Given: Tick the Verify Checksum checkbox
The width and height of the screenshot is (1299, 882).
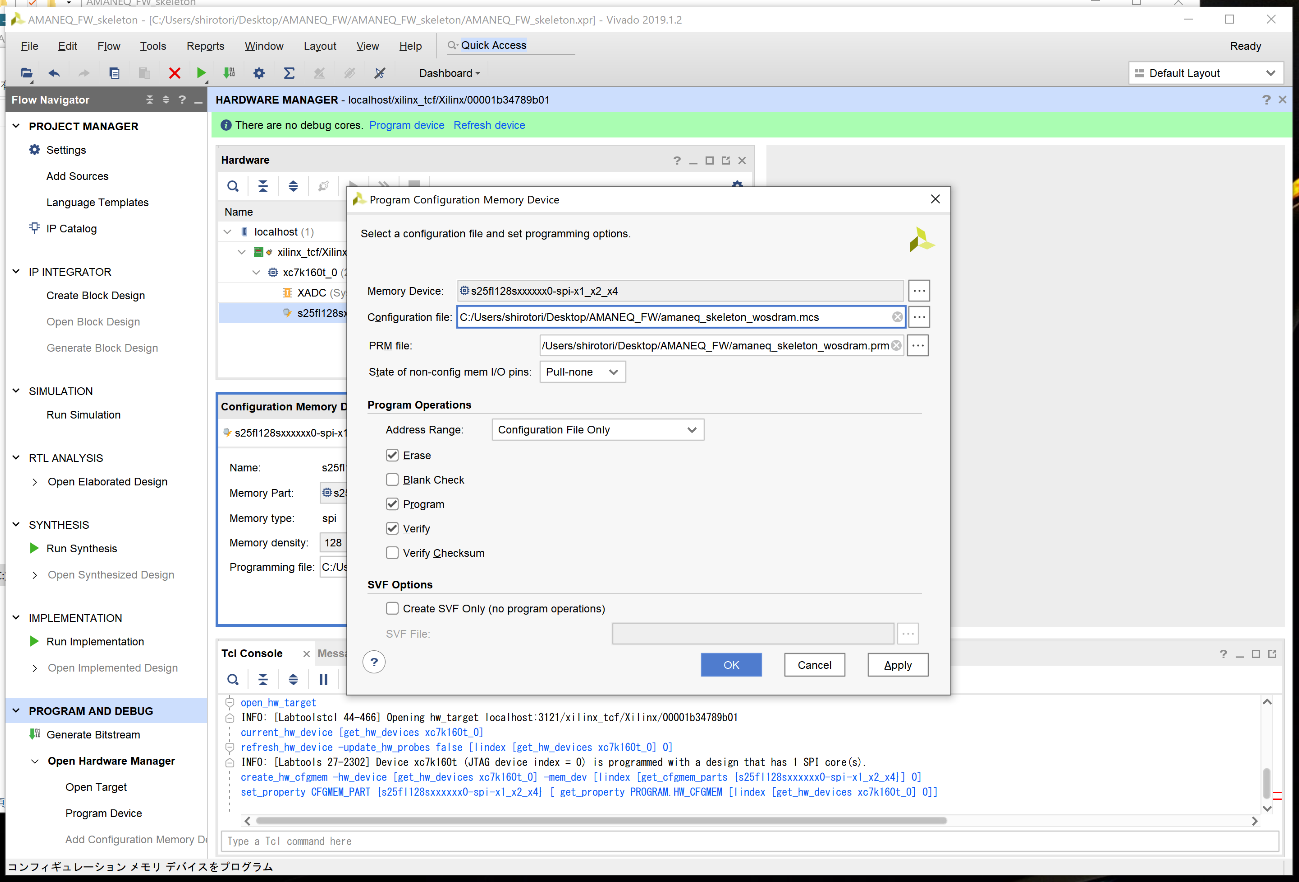Looking at the screenshot, I should (x=393, y=553).
